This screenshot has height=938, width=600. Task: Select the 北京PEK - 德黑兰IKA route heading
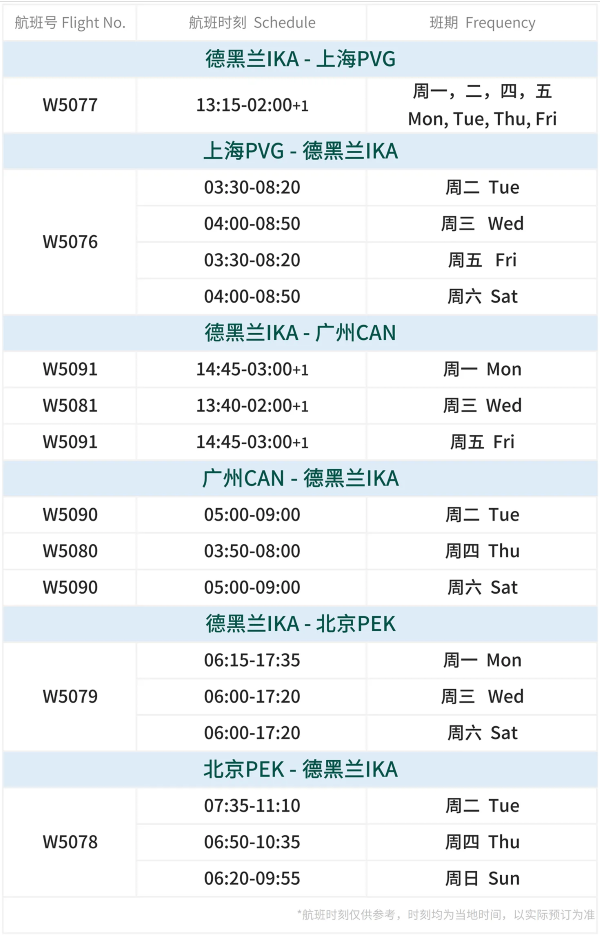pos(300,769)
